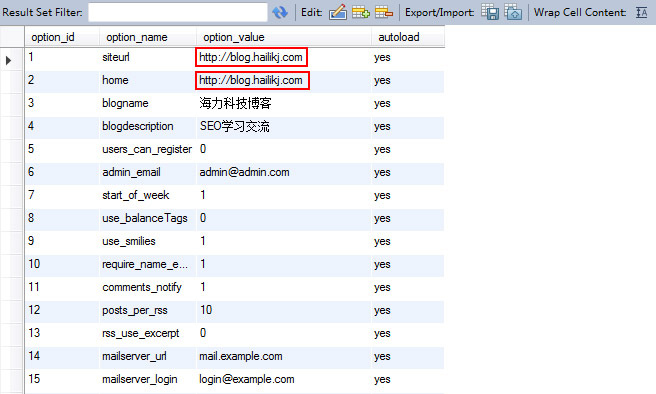Screen dimensions: 656x394
Task: Click the export recordset to file icon
Action: pyautogui.click(x=490, y=13)
